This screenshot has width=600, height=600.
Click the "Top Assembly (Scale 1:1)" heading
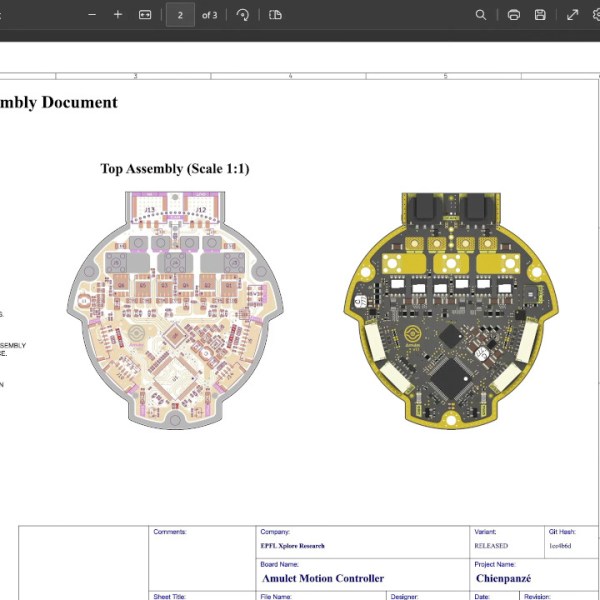pos(175,169)
